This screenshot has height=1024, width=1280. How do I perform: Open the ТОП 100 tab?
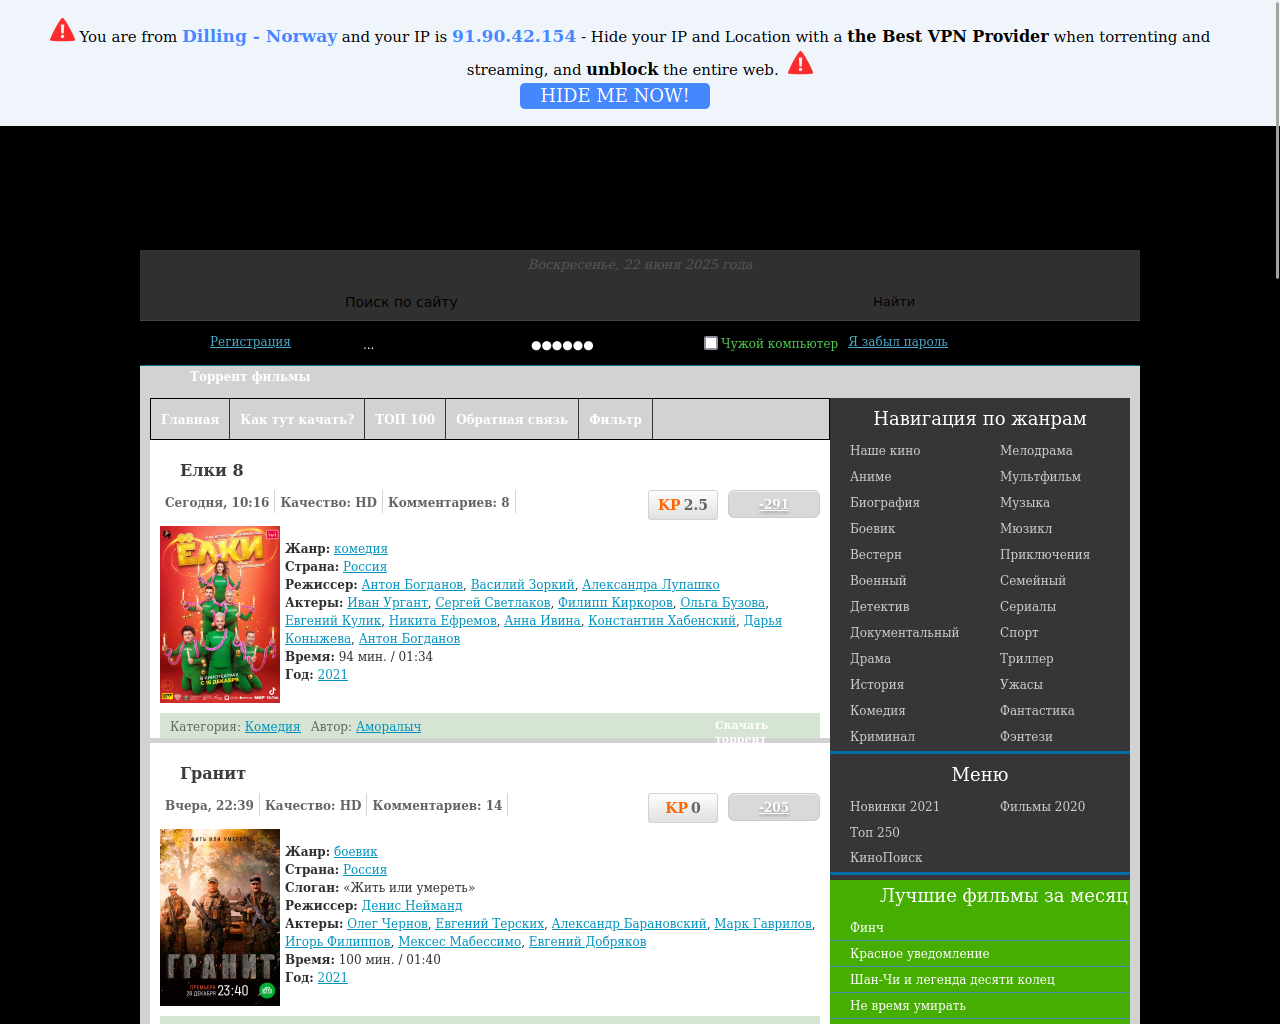click(405, 419)
